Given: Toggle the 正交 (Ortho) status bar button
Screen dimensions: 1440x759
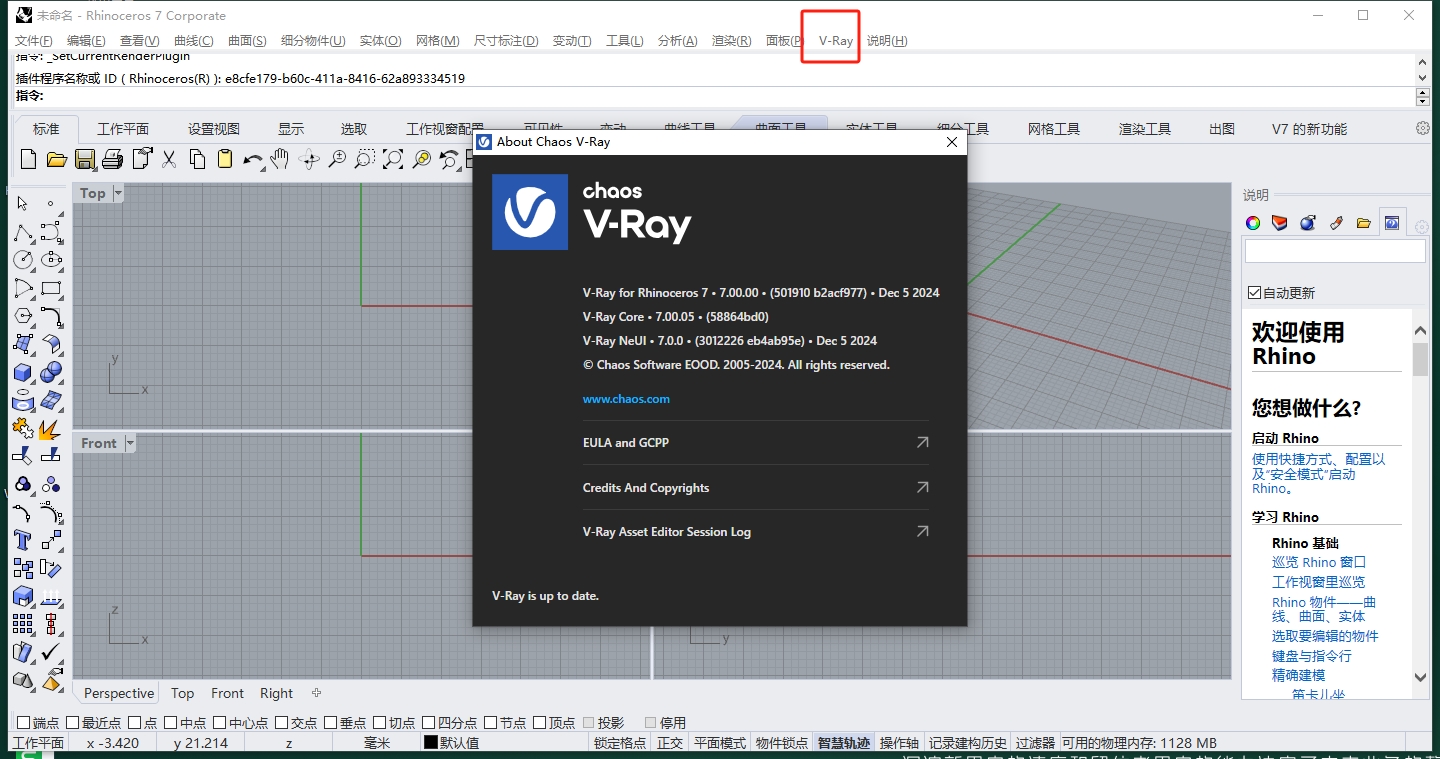Looking at the screenshot, I should 670,743.
